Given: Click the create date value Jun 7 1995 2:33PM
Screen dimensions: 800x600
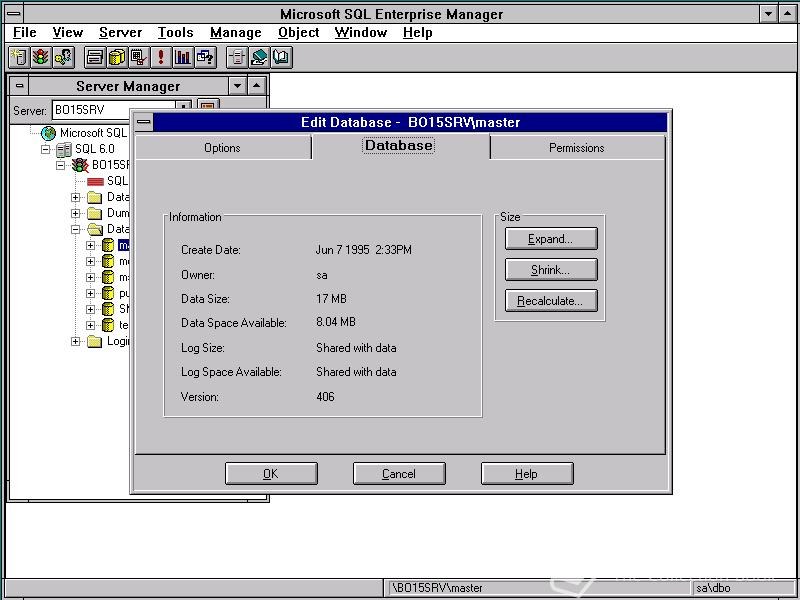Looking at the screenshot, I should pyautogui.click(x=364, y=250).
